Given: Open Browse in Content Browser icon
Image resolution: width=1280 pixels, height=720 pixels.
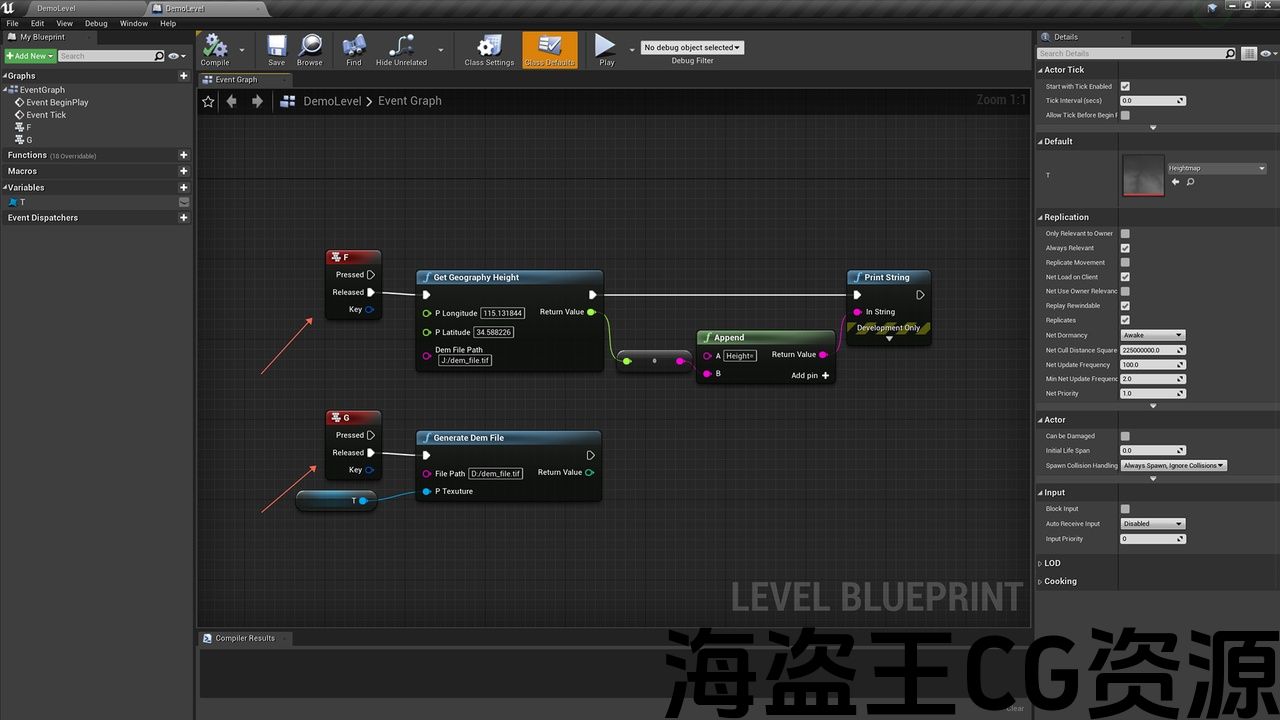Looking at the screenshot, I should coord(310,48).
